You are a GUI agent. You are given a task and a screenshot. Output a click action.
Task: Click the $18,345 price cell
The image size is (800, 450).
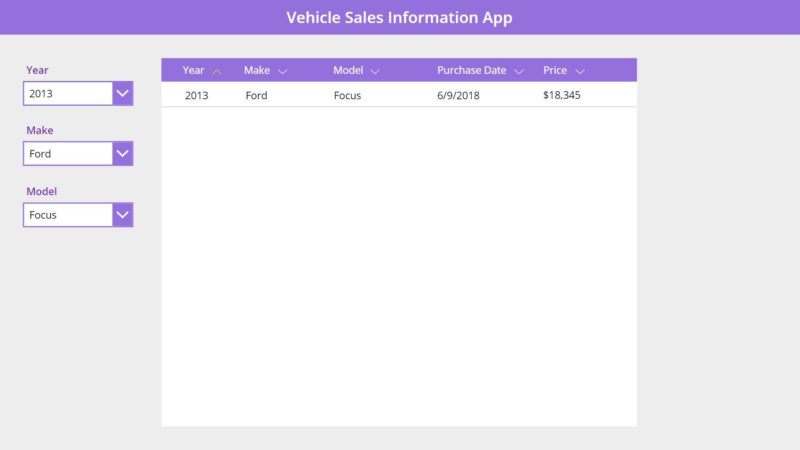coord(561,95)
